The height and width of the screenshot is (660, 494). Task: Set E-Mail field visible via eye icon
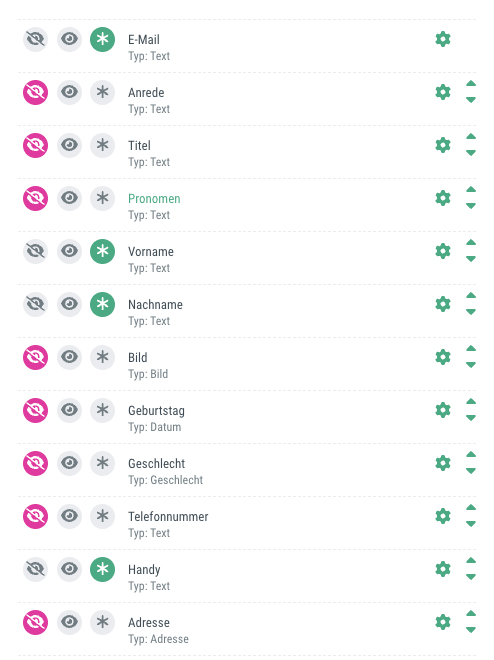tap(69, 39)
